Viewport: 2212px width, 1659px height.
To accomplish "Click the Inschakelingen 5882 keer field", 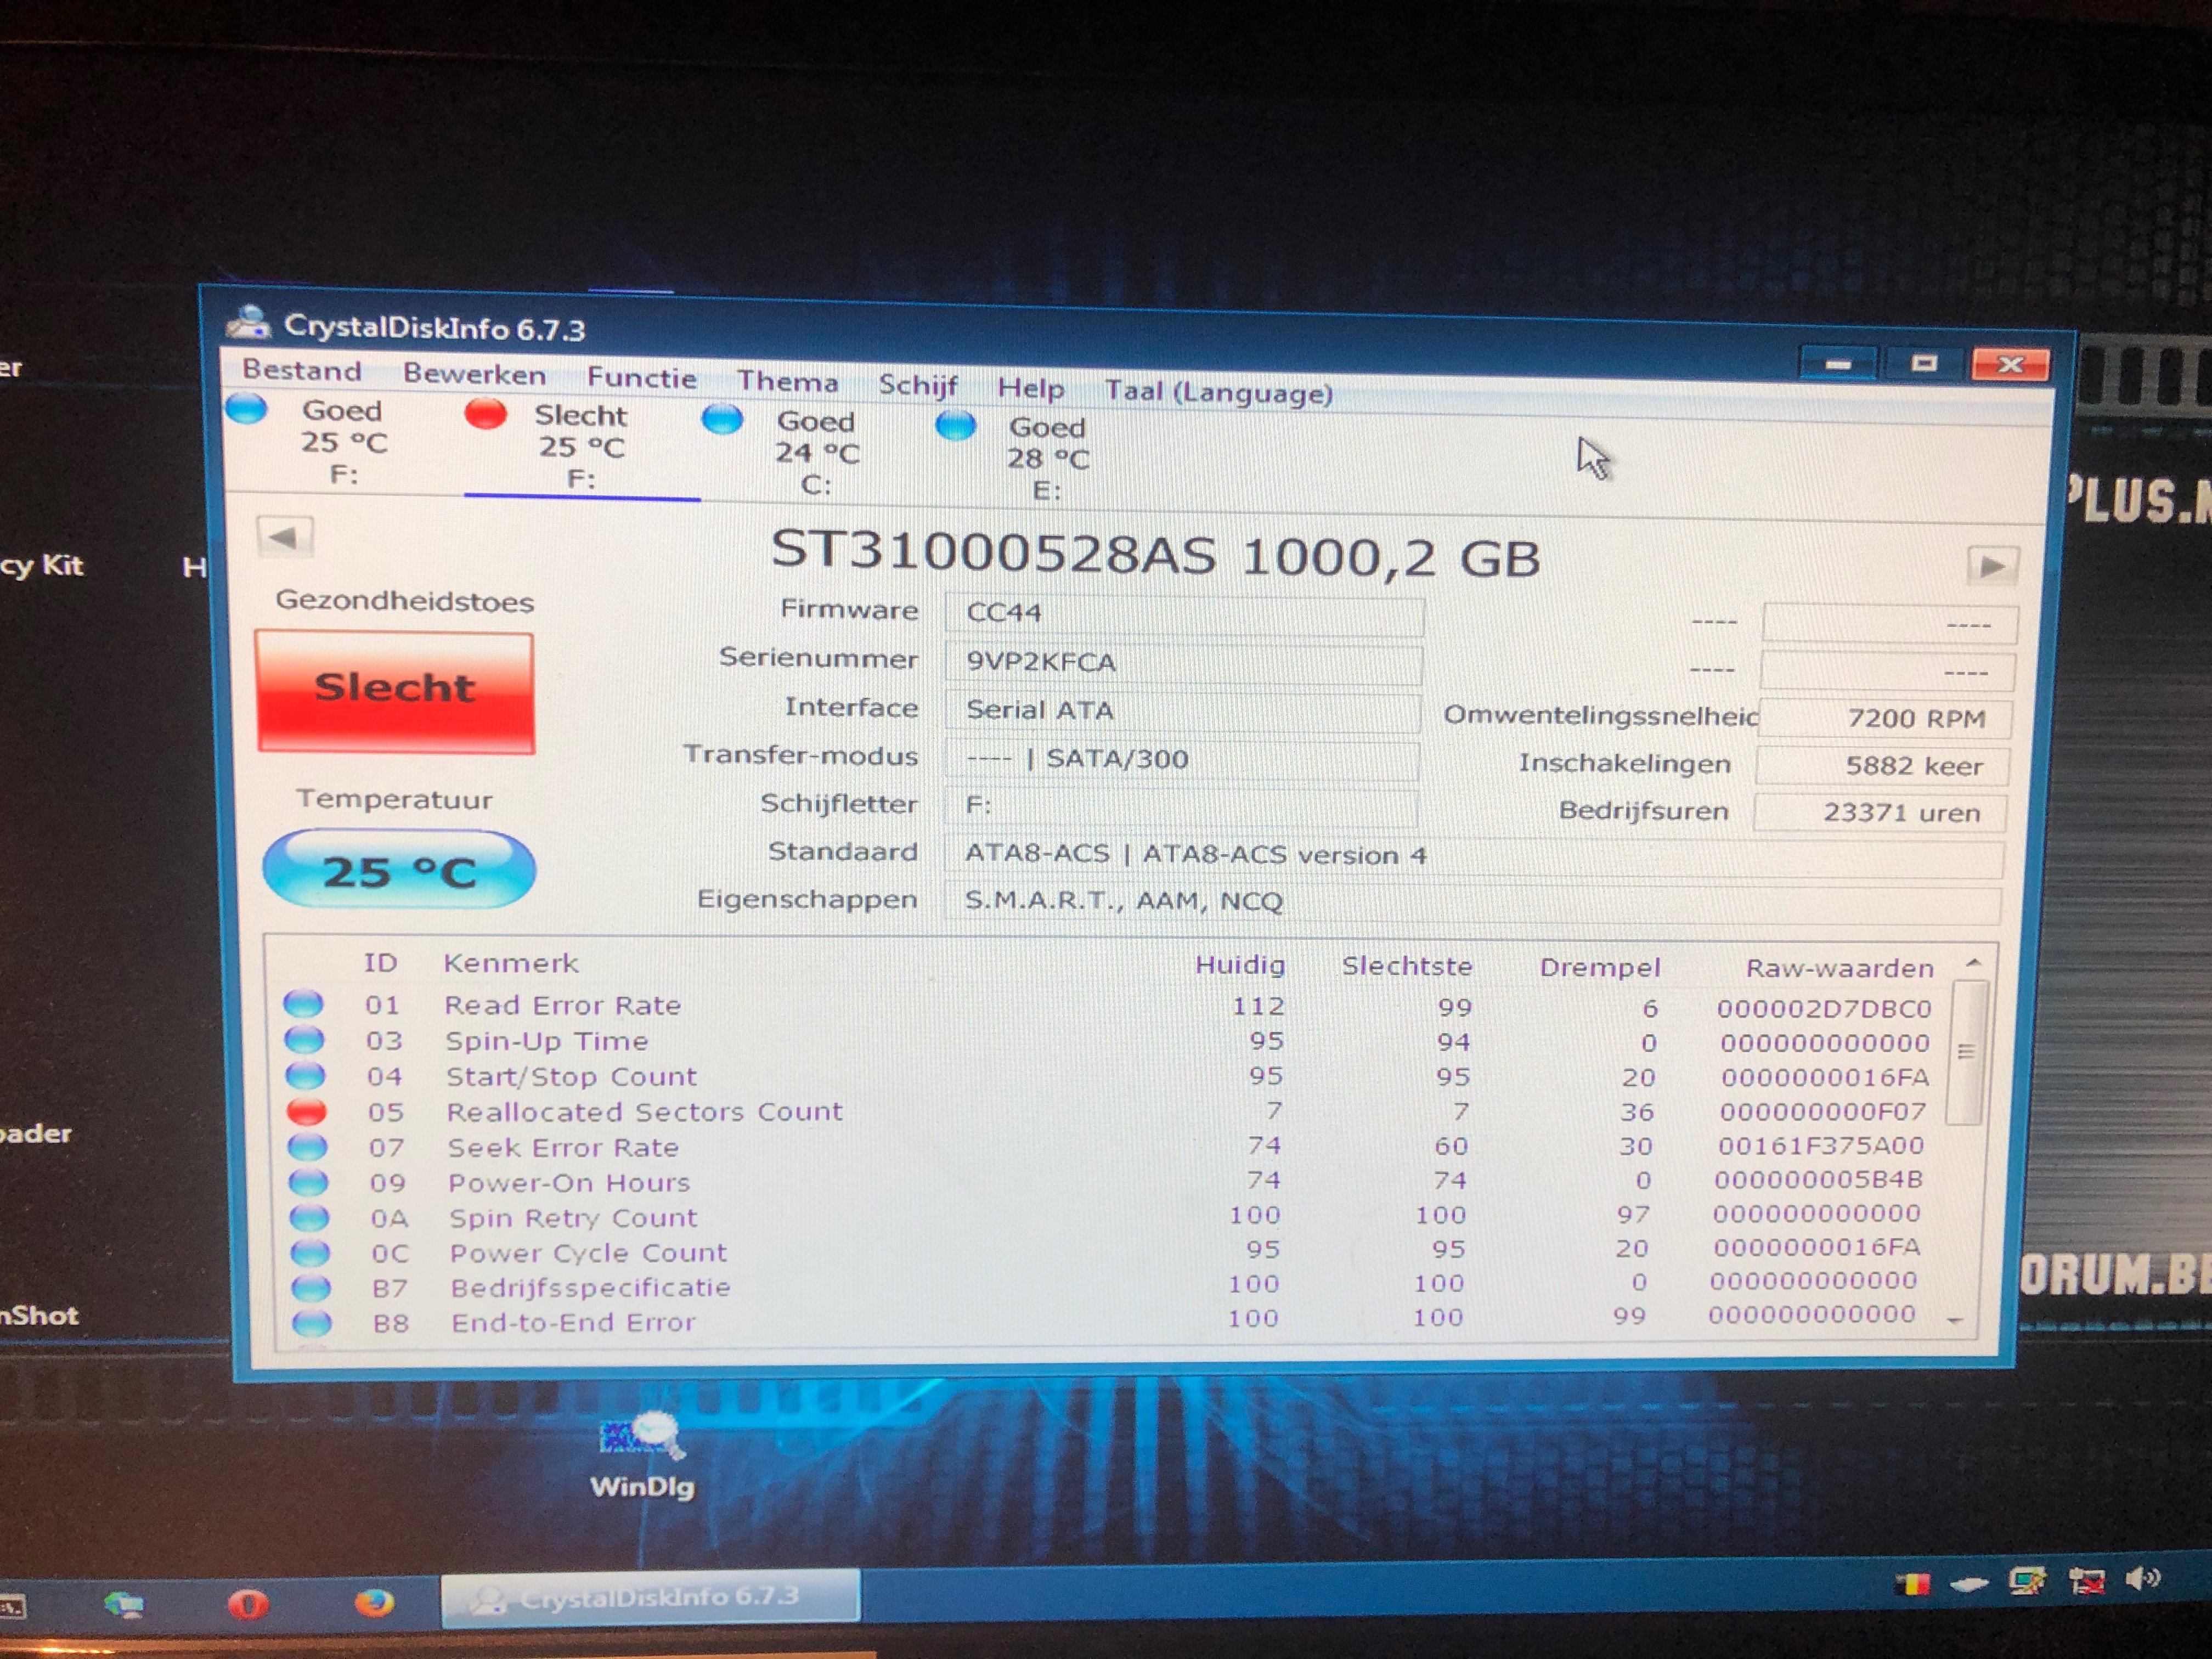I will pyautogui.click(x=1883, y=766).
